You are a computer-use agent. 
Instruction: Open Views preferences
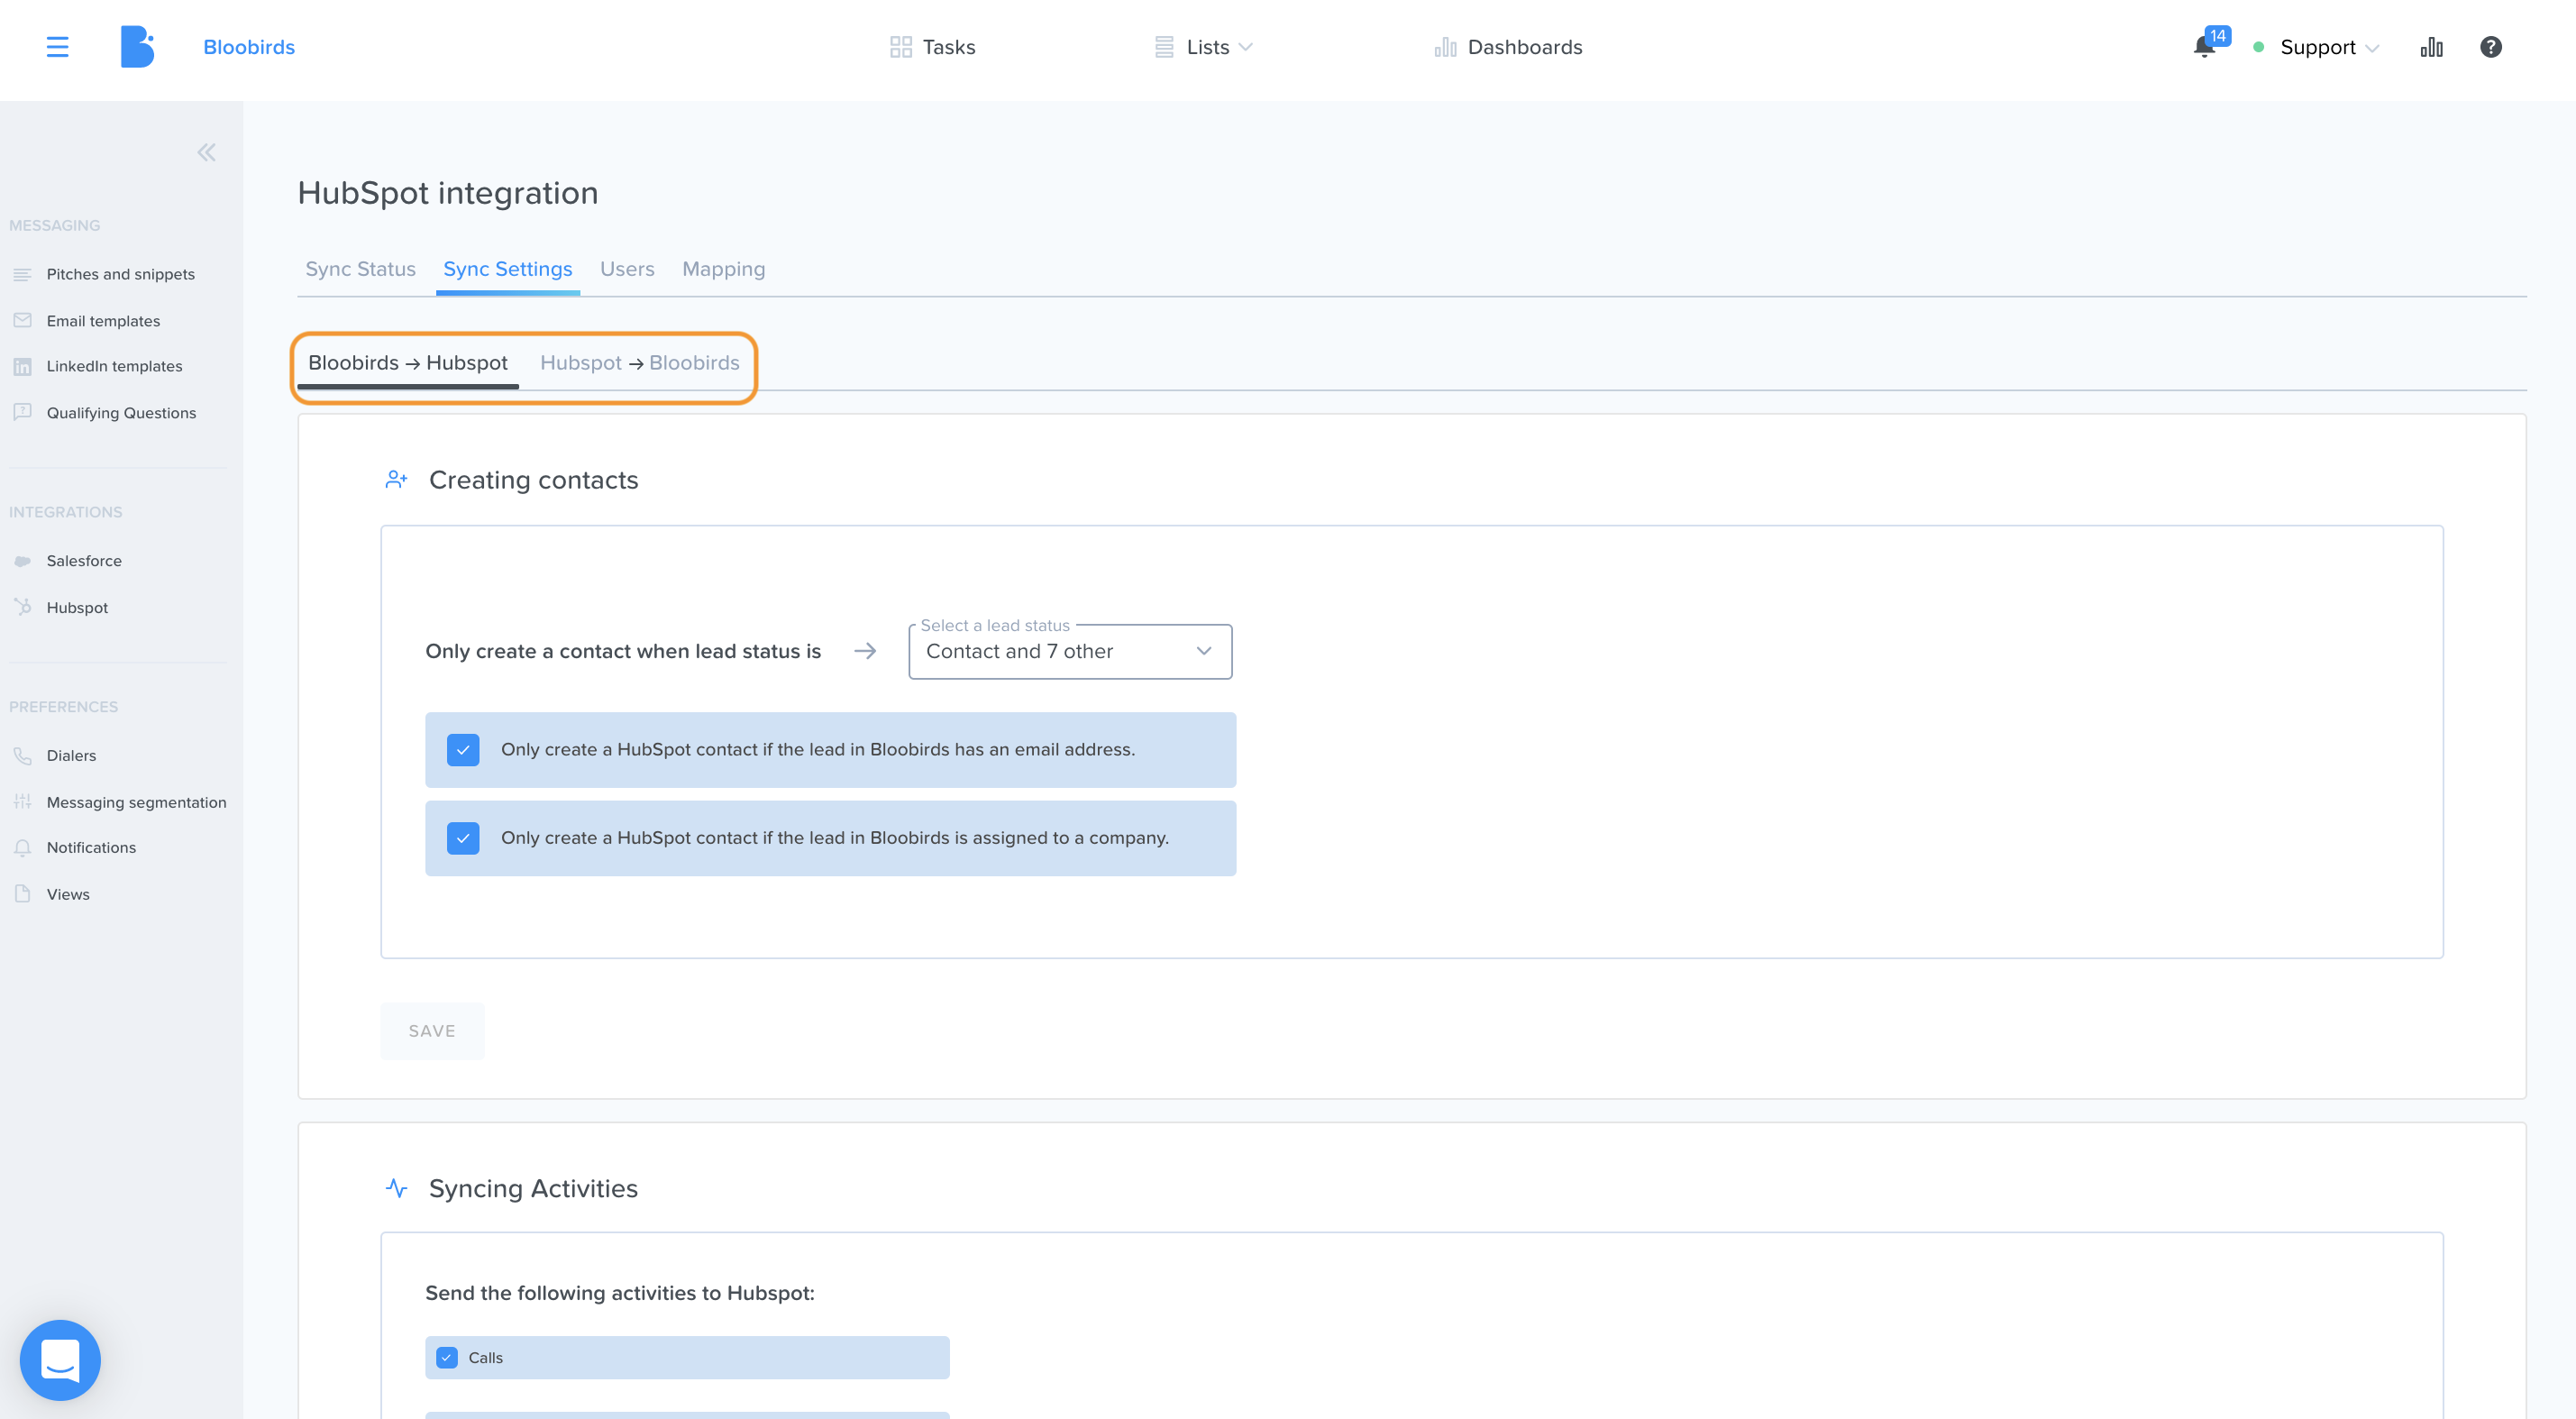68,895
